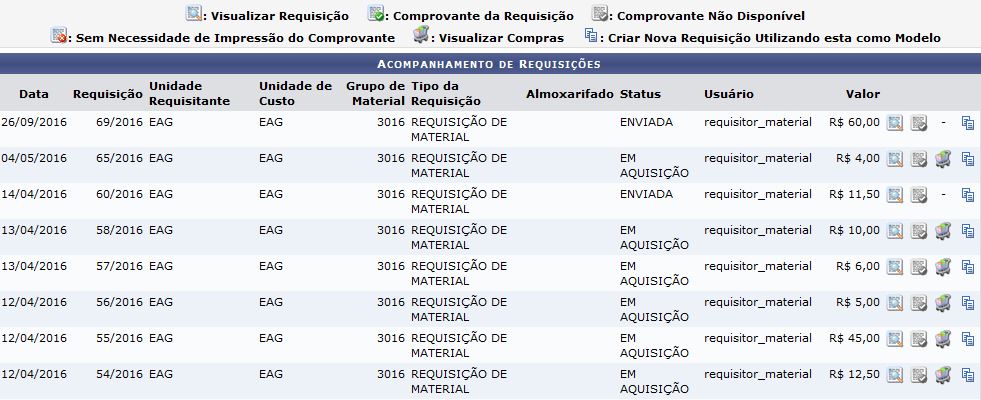Viewport: 981px width, 400px height.
Task: View purchases for requisition 58/2016
Action: click(x=943, y=231)
